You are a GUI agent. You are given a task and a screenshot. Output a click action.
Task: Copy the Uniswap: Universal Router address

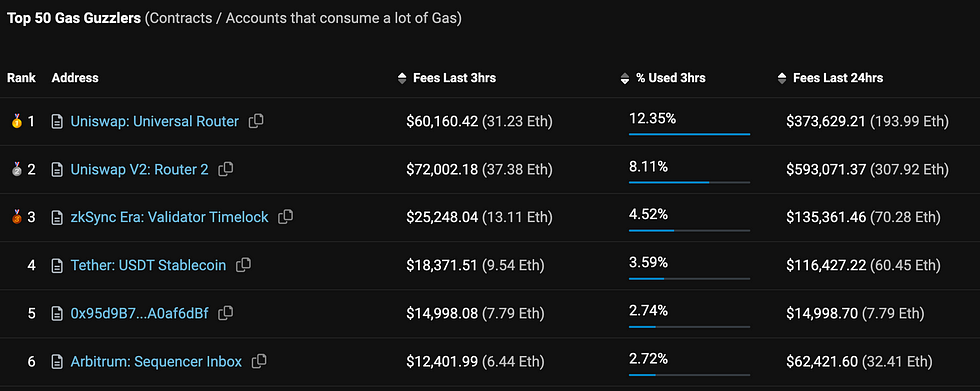click(256, 121)
